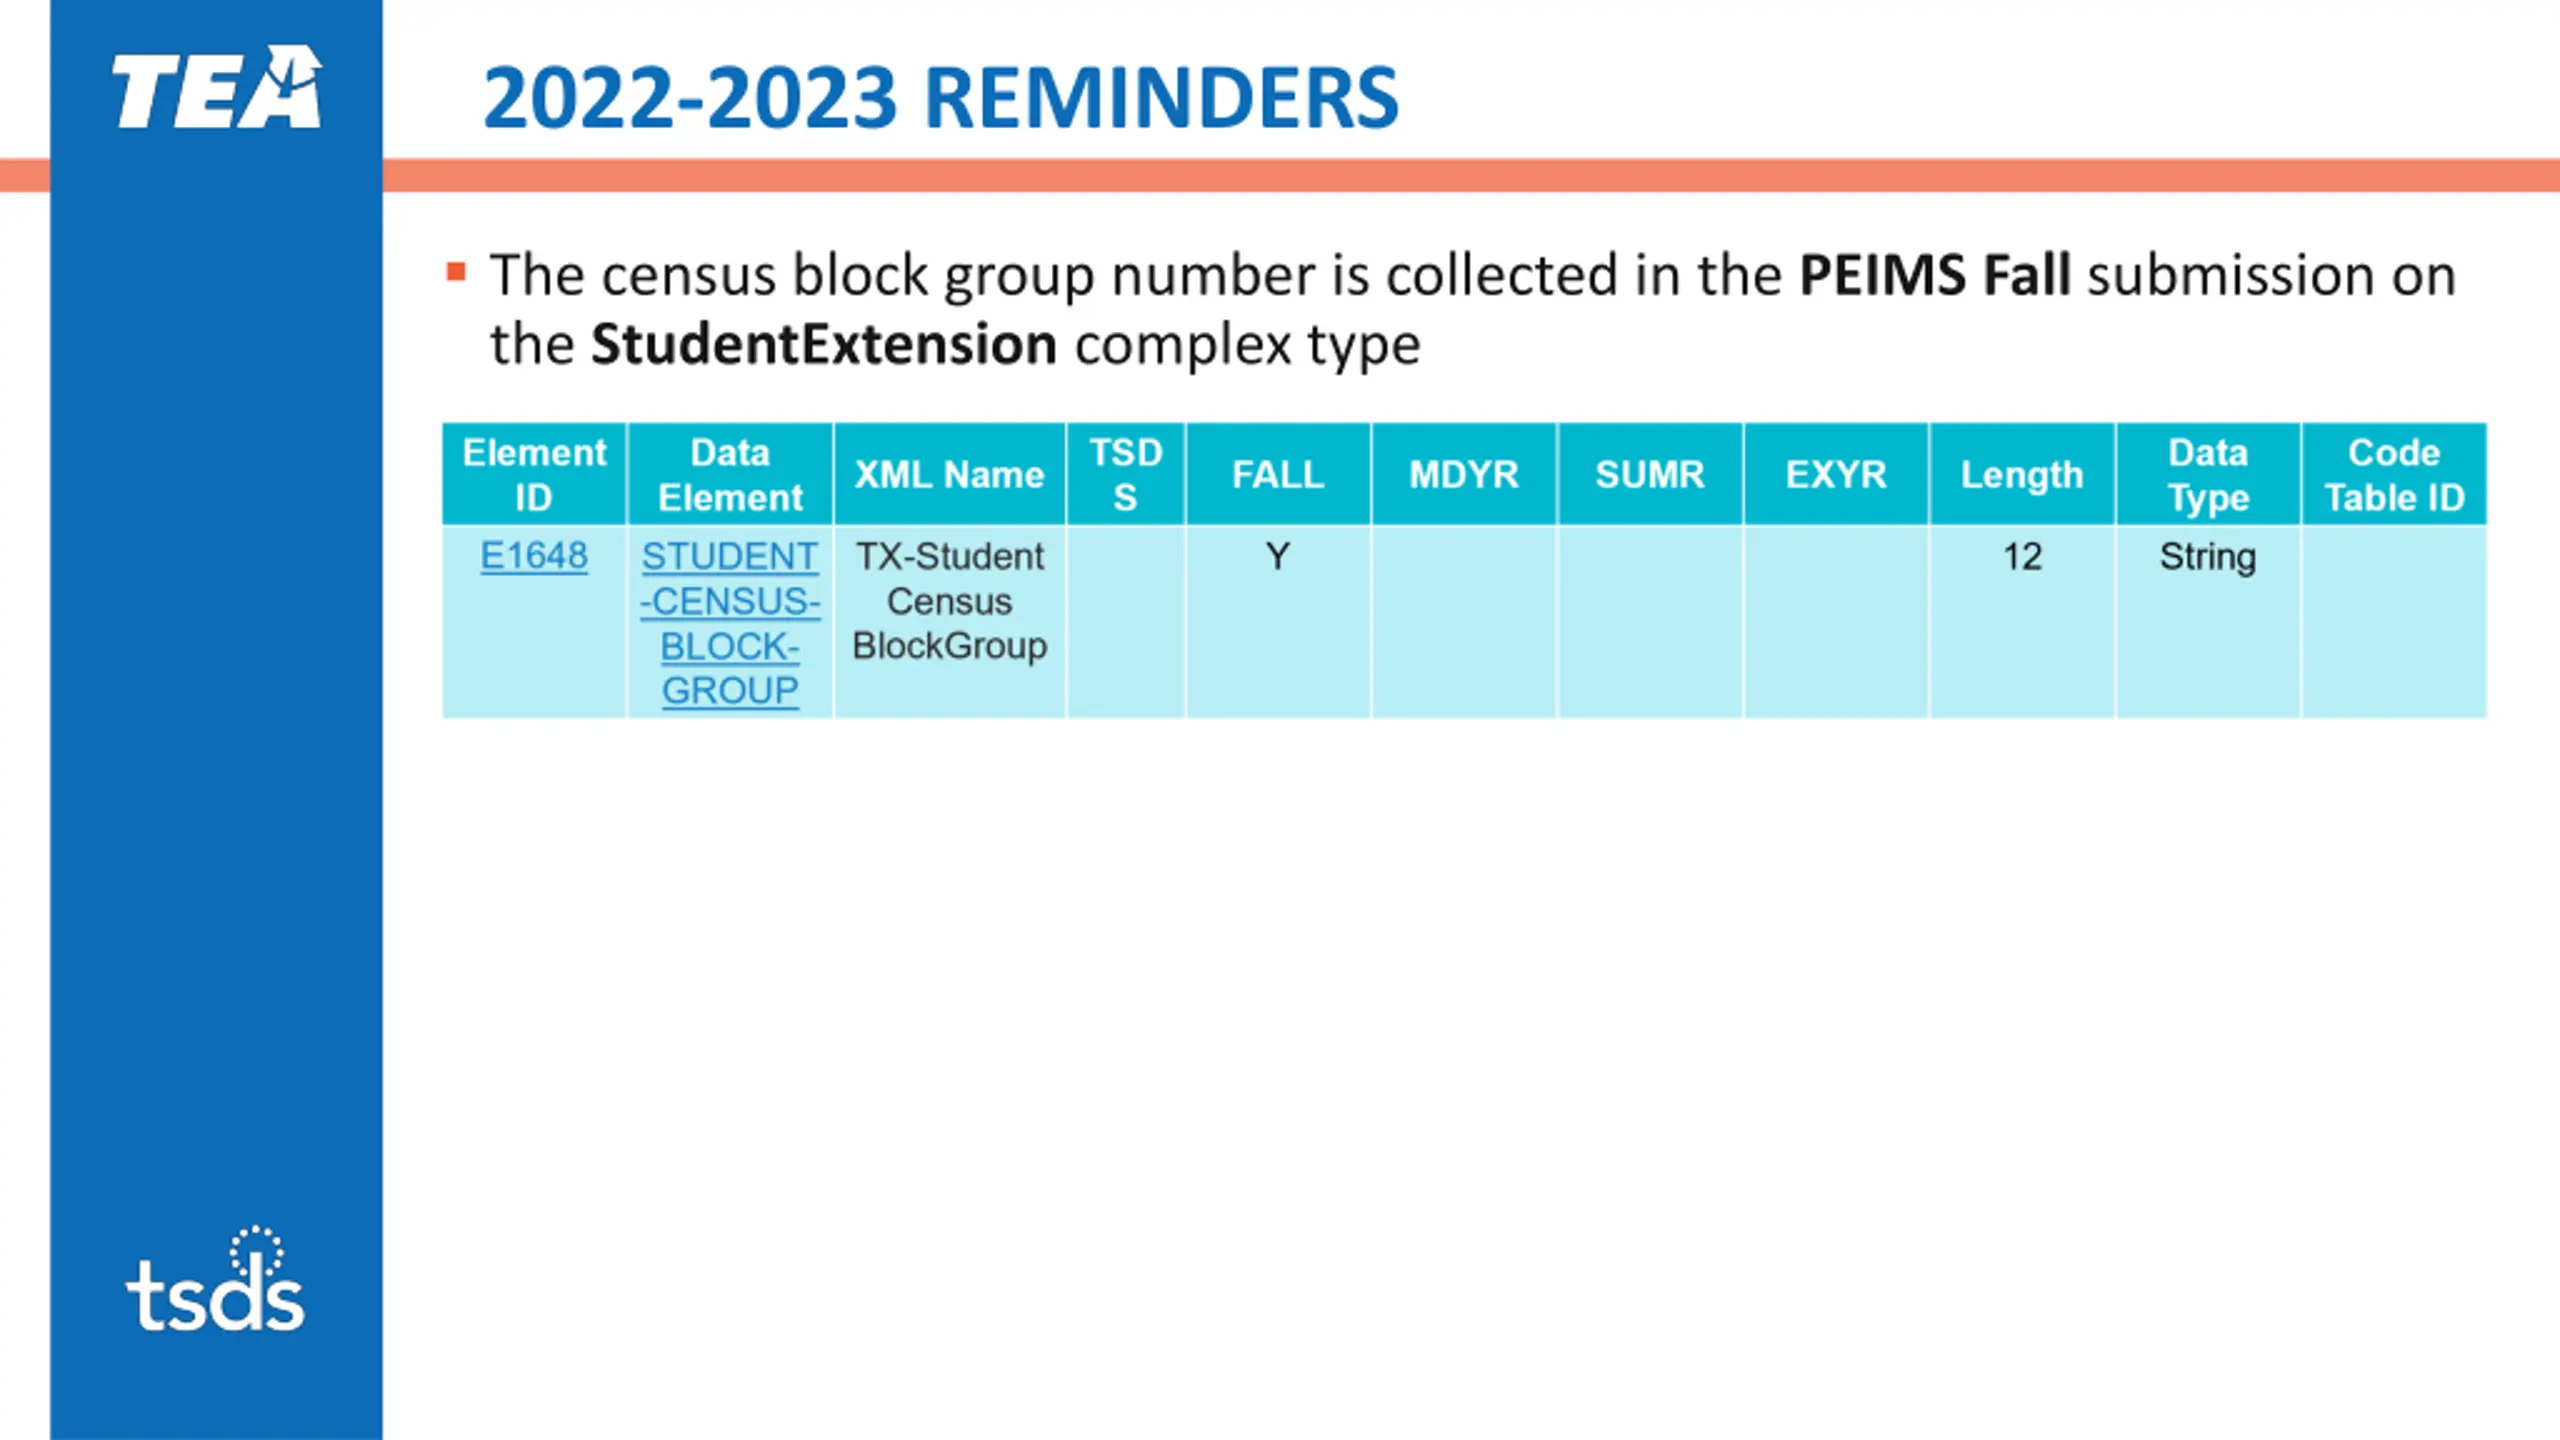This screenshot has width=2560, height=1440.
Task: Select the Data Element column header
Action: pos(730,474)
